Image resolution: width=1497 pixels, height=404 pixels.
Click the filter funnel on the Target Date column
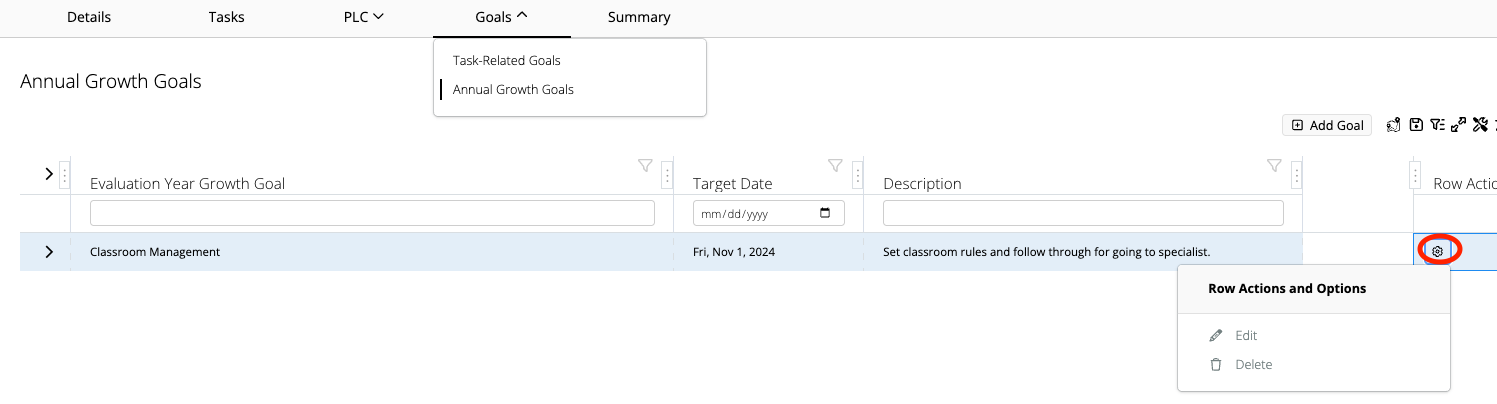[835, 165]
